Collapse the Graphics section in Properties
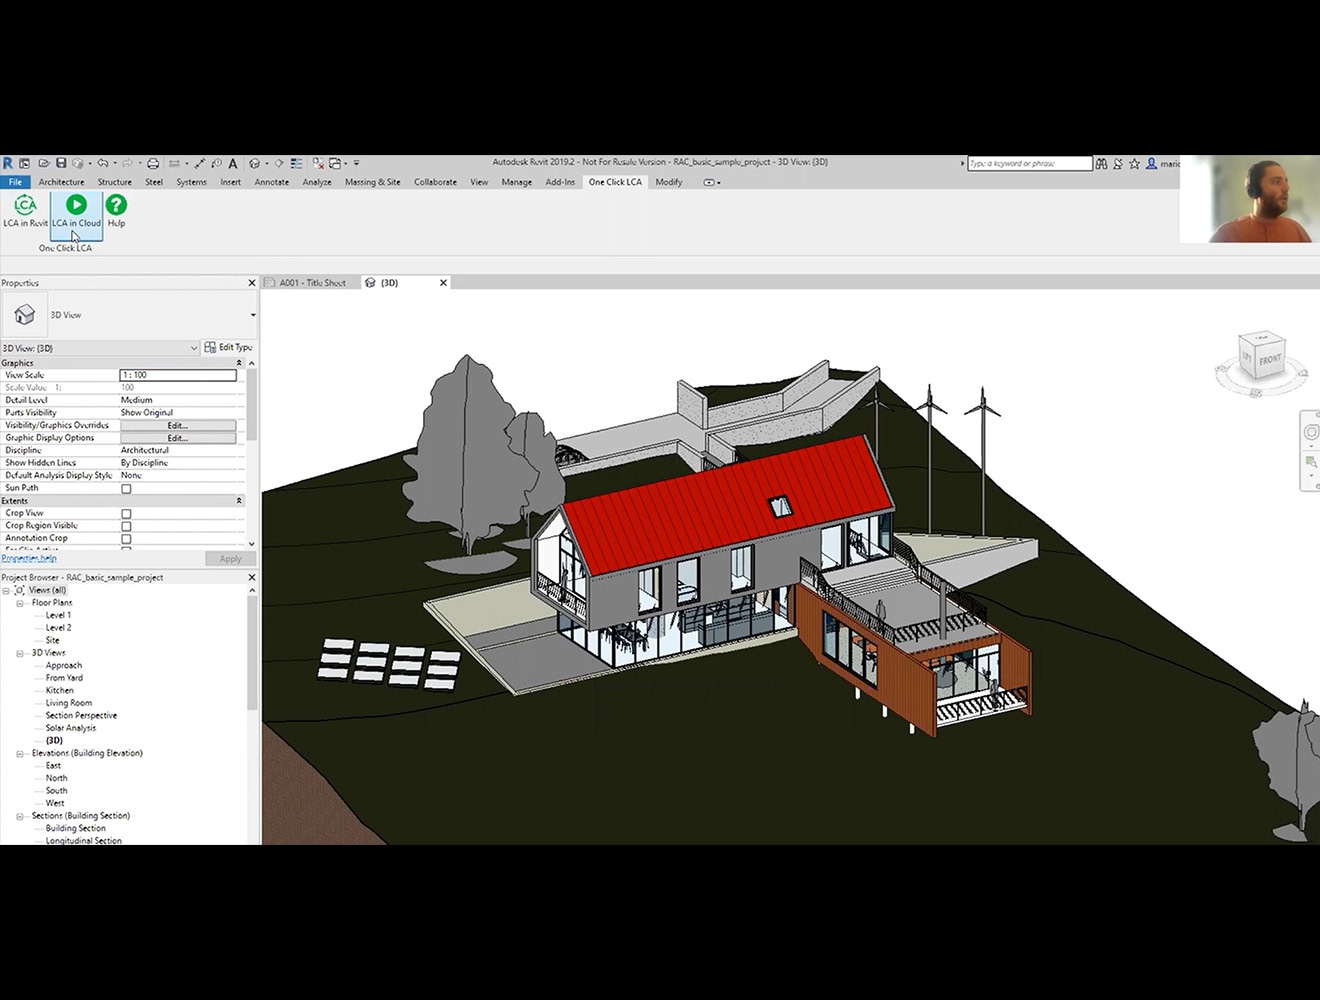This screenshot has width=1320, height=1000. [x=238, y=362]
